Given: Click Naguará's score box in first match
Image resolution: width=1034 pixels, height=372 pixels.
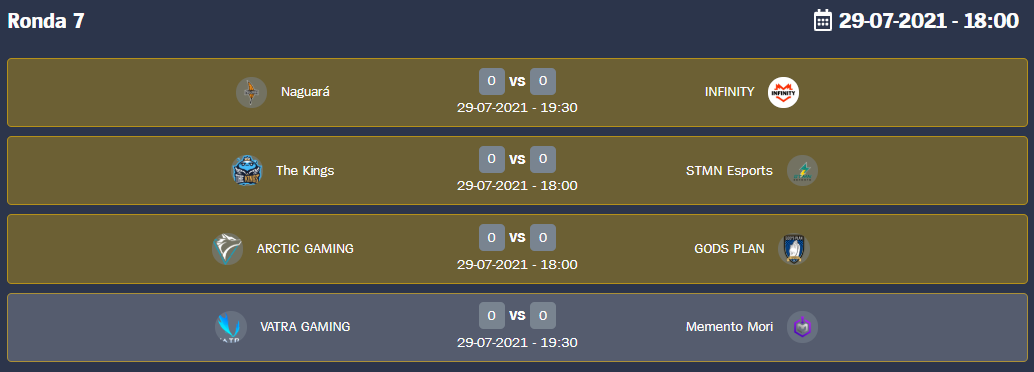Looking at the screenshot, I should [x=492, y=81].
